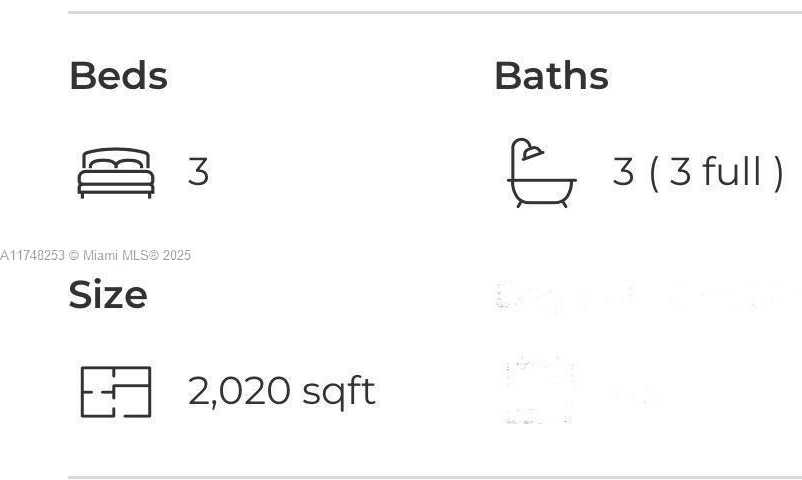
Task: Click the floor plan icon under Size
Action: click(116, 392)
